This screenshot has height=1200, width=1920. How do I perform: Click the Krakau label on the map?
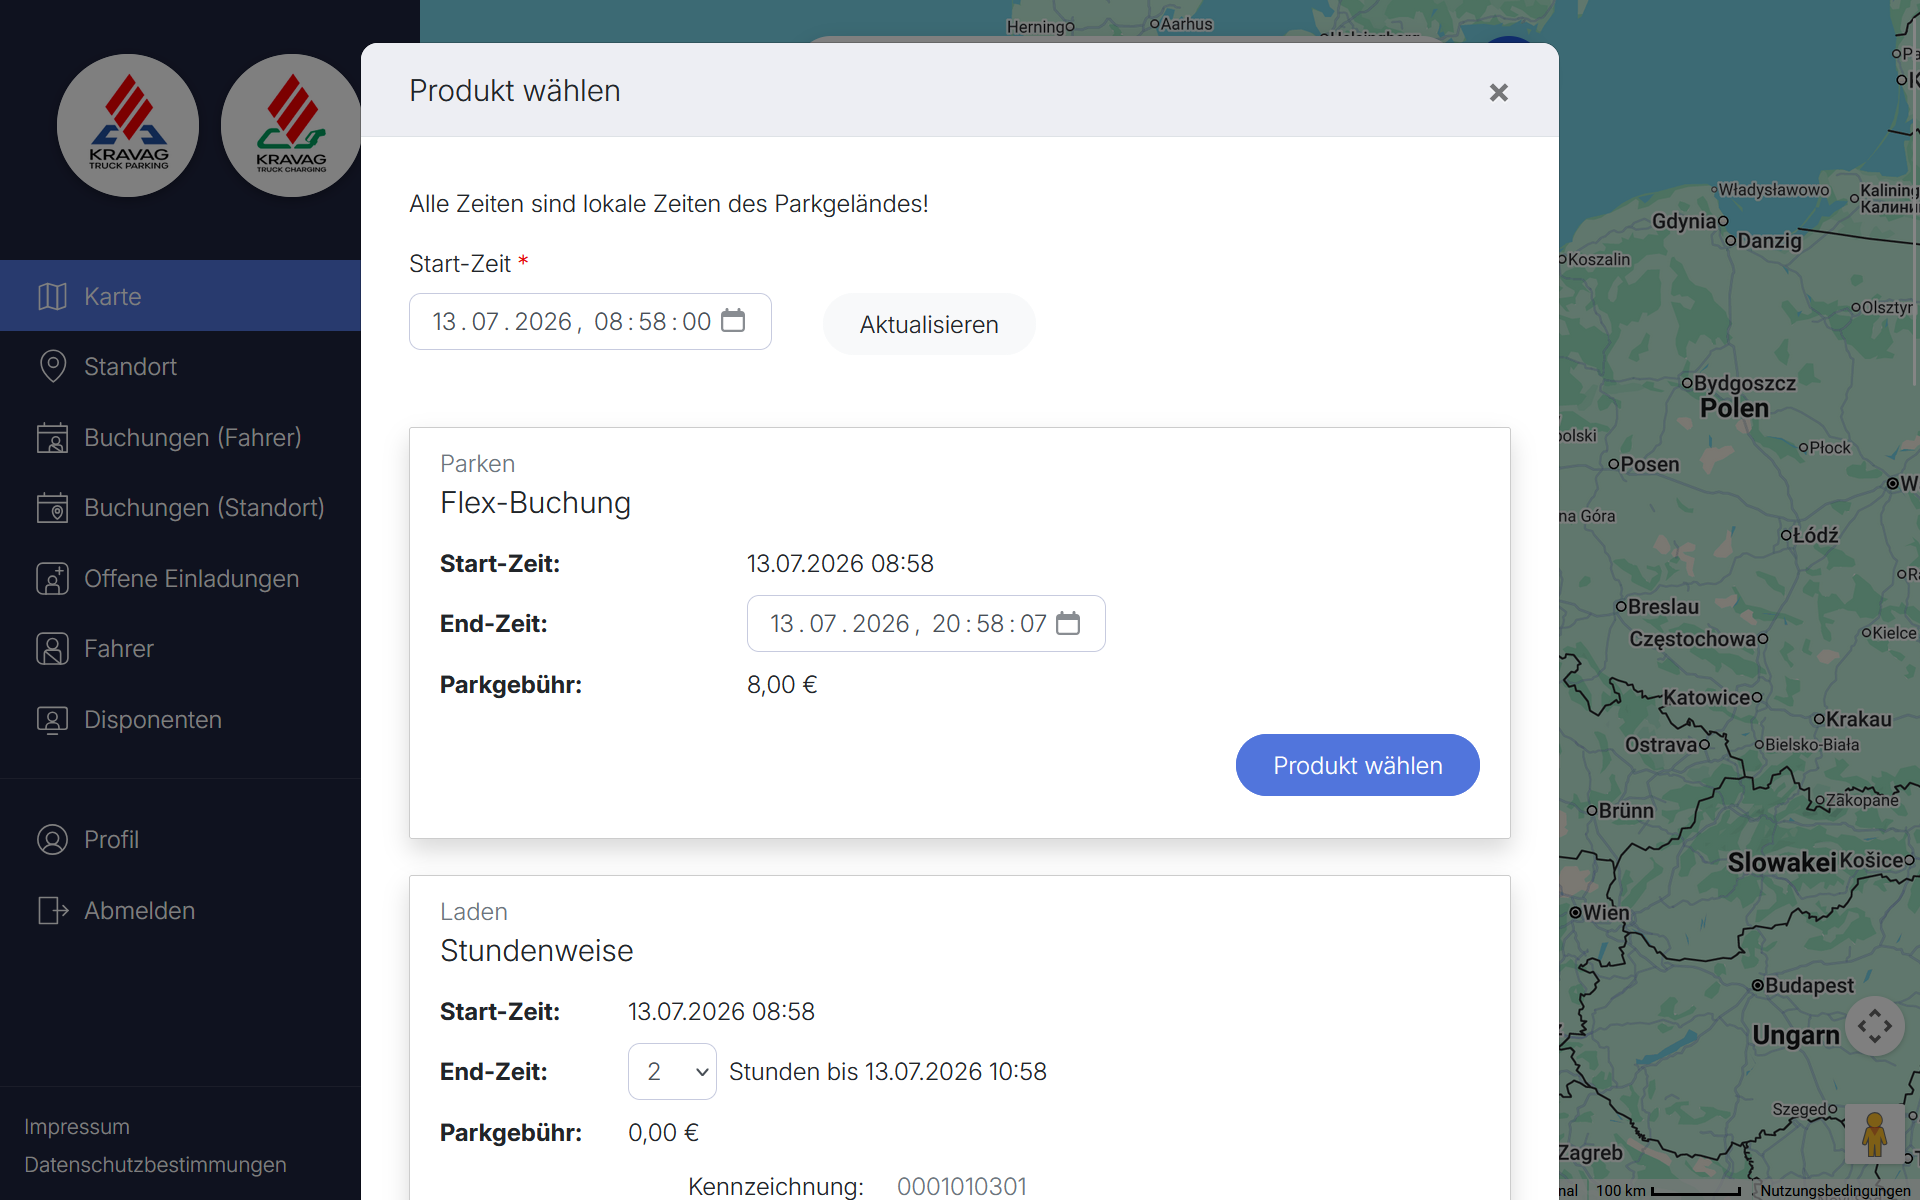pyautogui.click(x=1858, y=718)
